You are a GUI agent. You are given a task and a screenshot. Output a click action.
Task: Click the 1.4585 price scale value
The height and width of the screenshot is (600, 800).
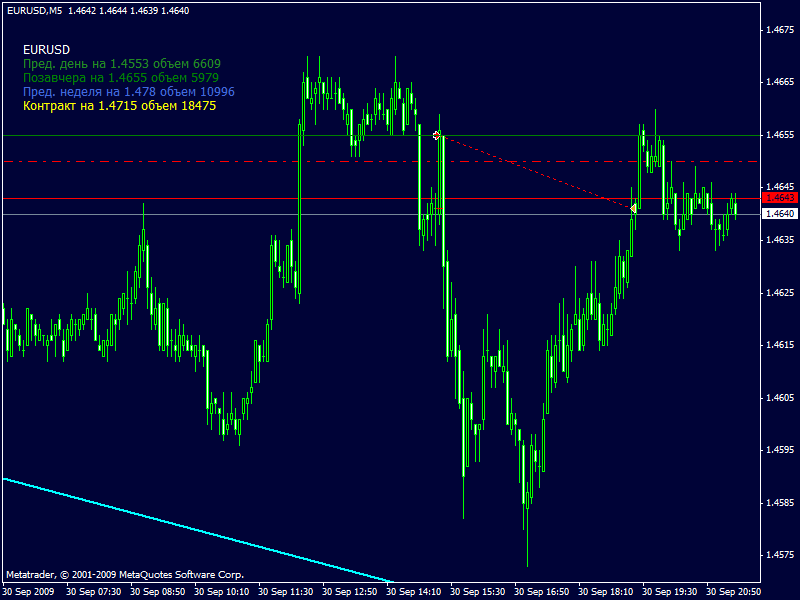pyautogui.click(x=780, y=503)
